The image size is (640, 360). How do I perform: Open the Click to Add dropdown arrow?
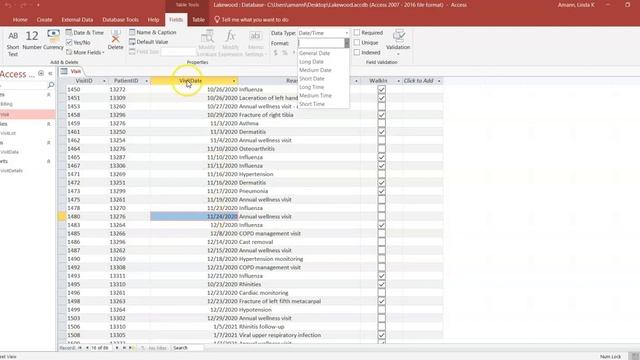(x=439, y=81)
